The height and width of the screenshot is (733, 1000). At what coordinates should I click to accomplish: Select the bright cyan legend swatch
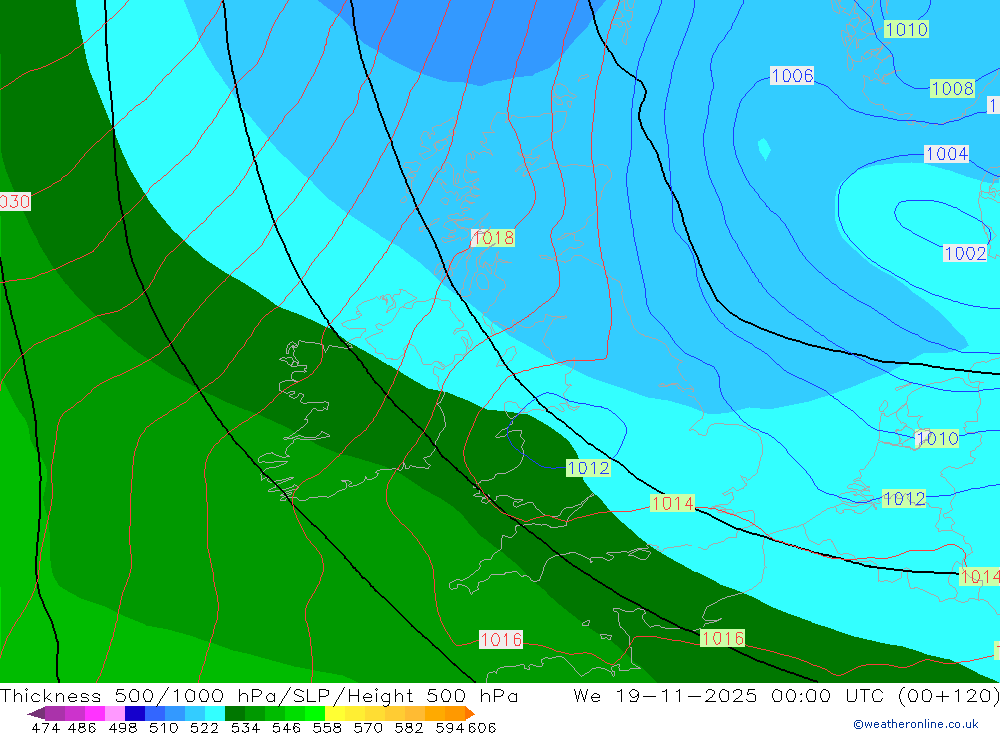[215, 713]
